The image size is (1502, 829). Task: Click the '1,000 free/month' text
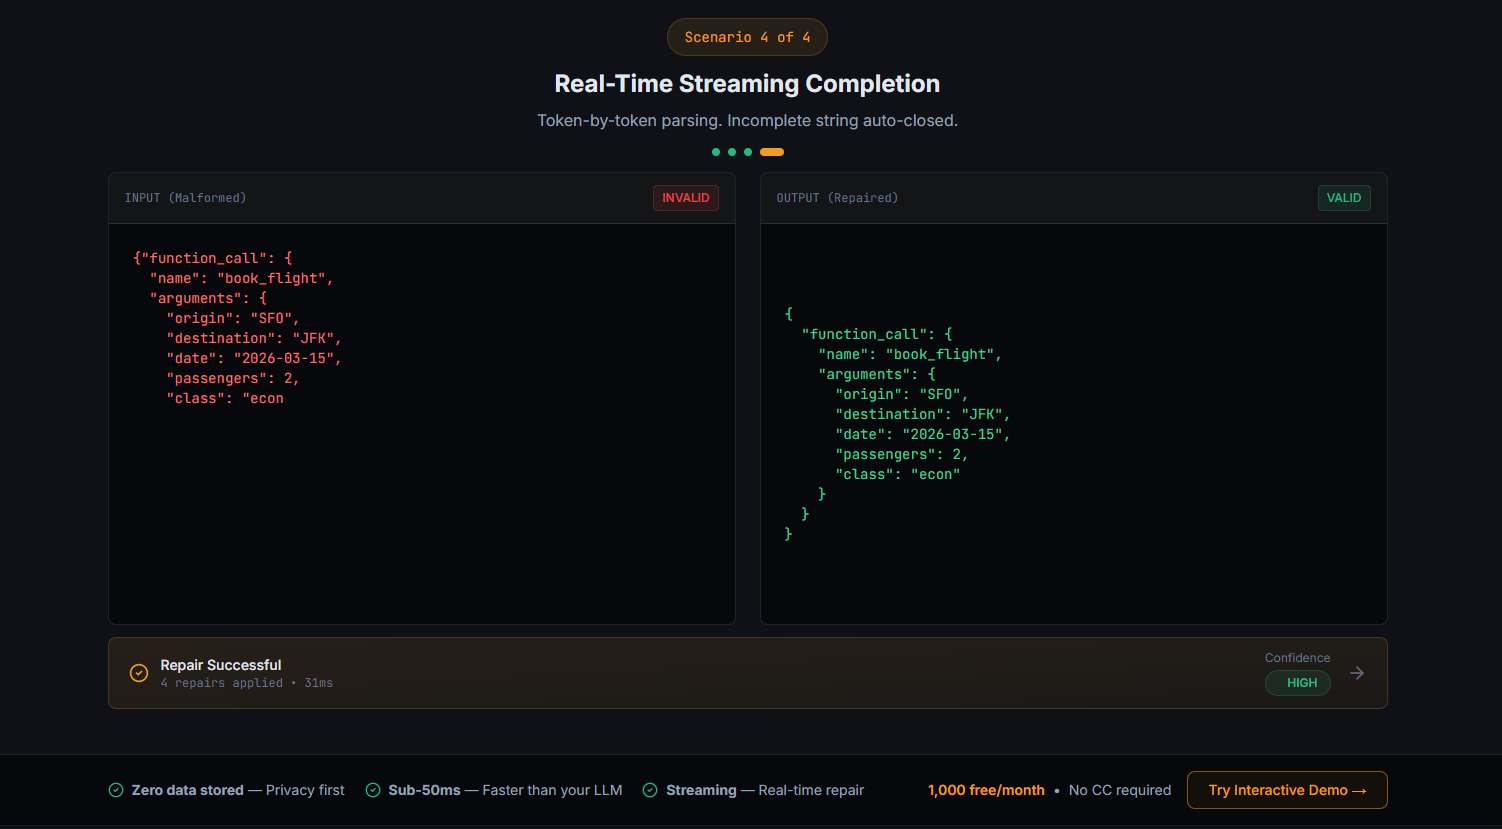(986, 790)
